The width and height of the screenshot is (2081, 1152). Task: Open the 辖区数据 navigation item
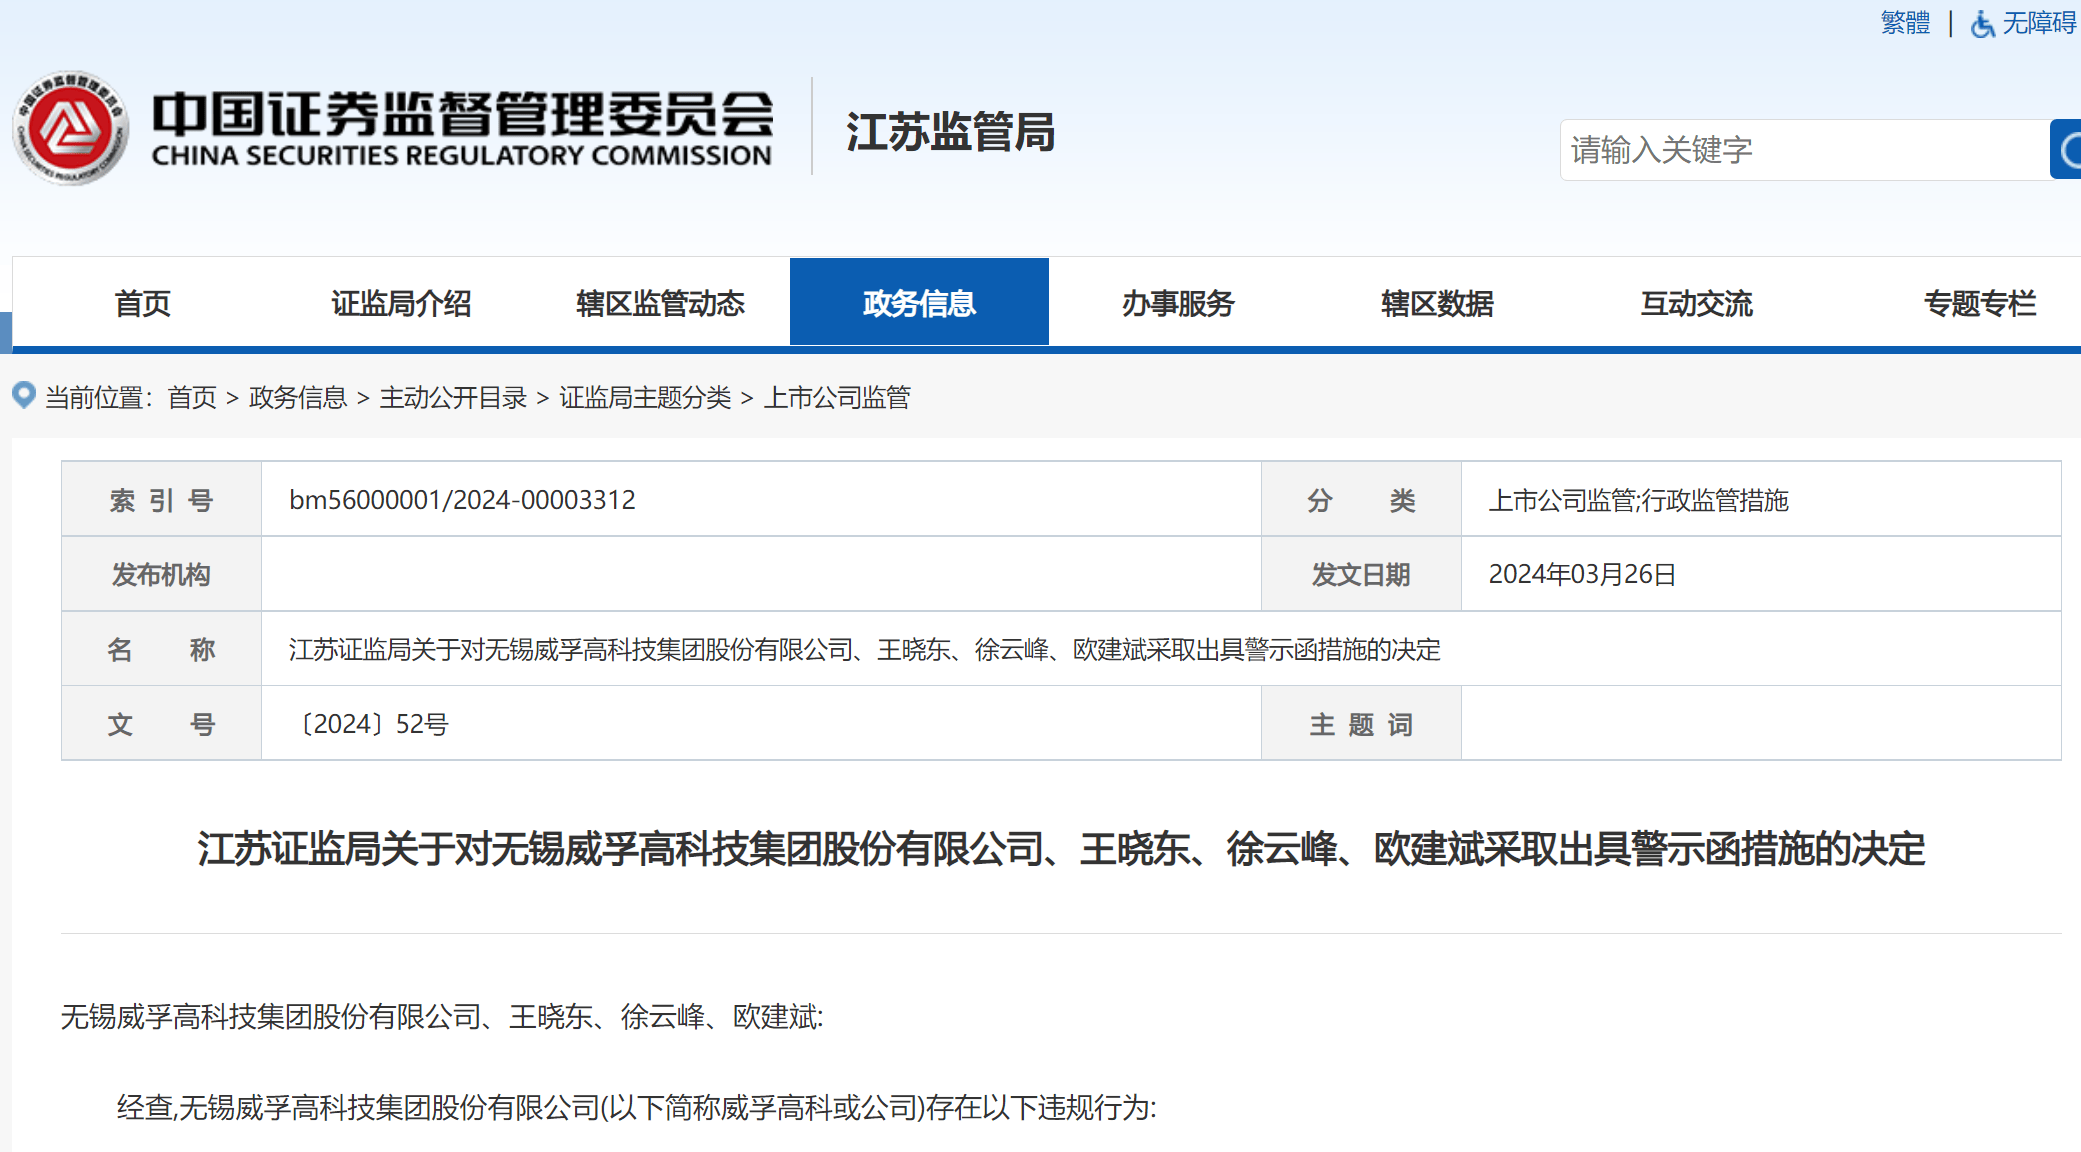pos(1437,303)
